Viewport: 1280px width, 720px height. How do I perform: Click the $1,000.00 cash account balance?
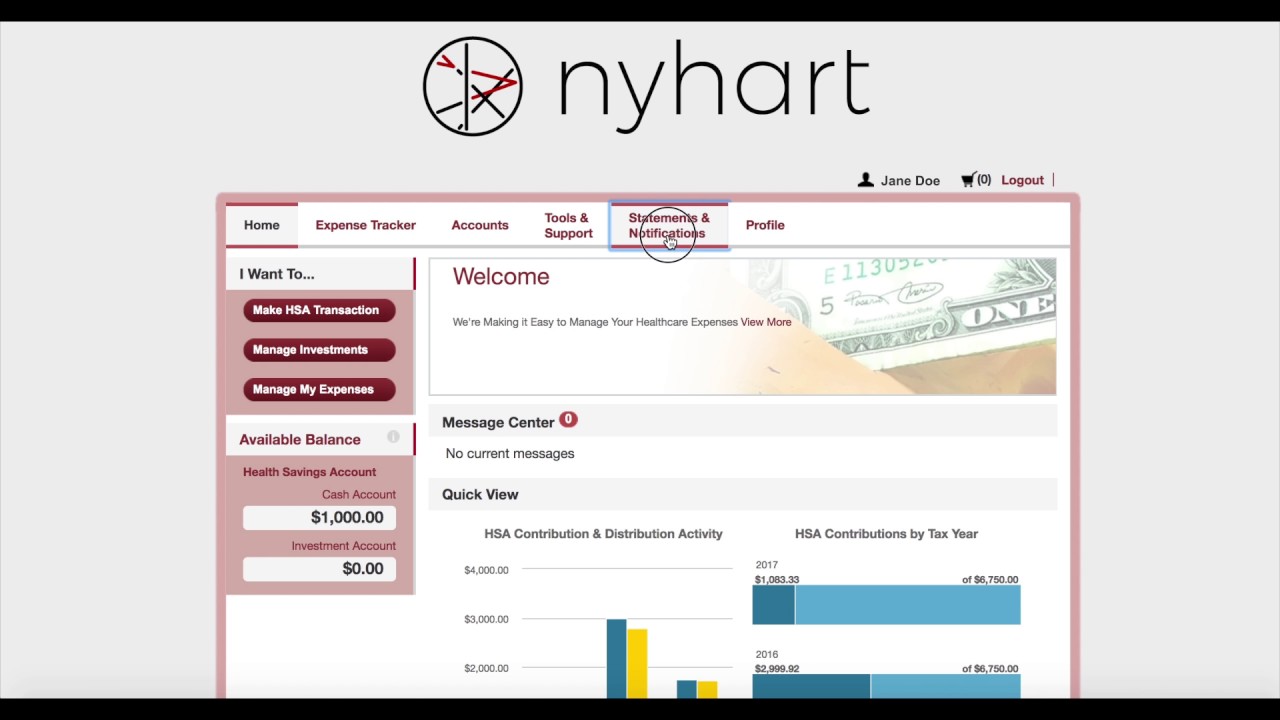coord(319,517)
